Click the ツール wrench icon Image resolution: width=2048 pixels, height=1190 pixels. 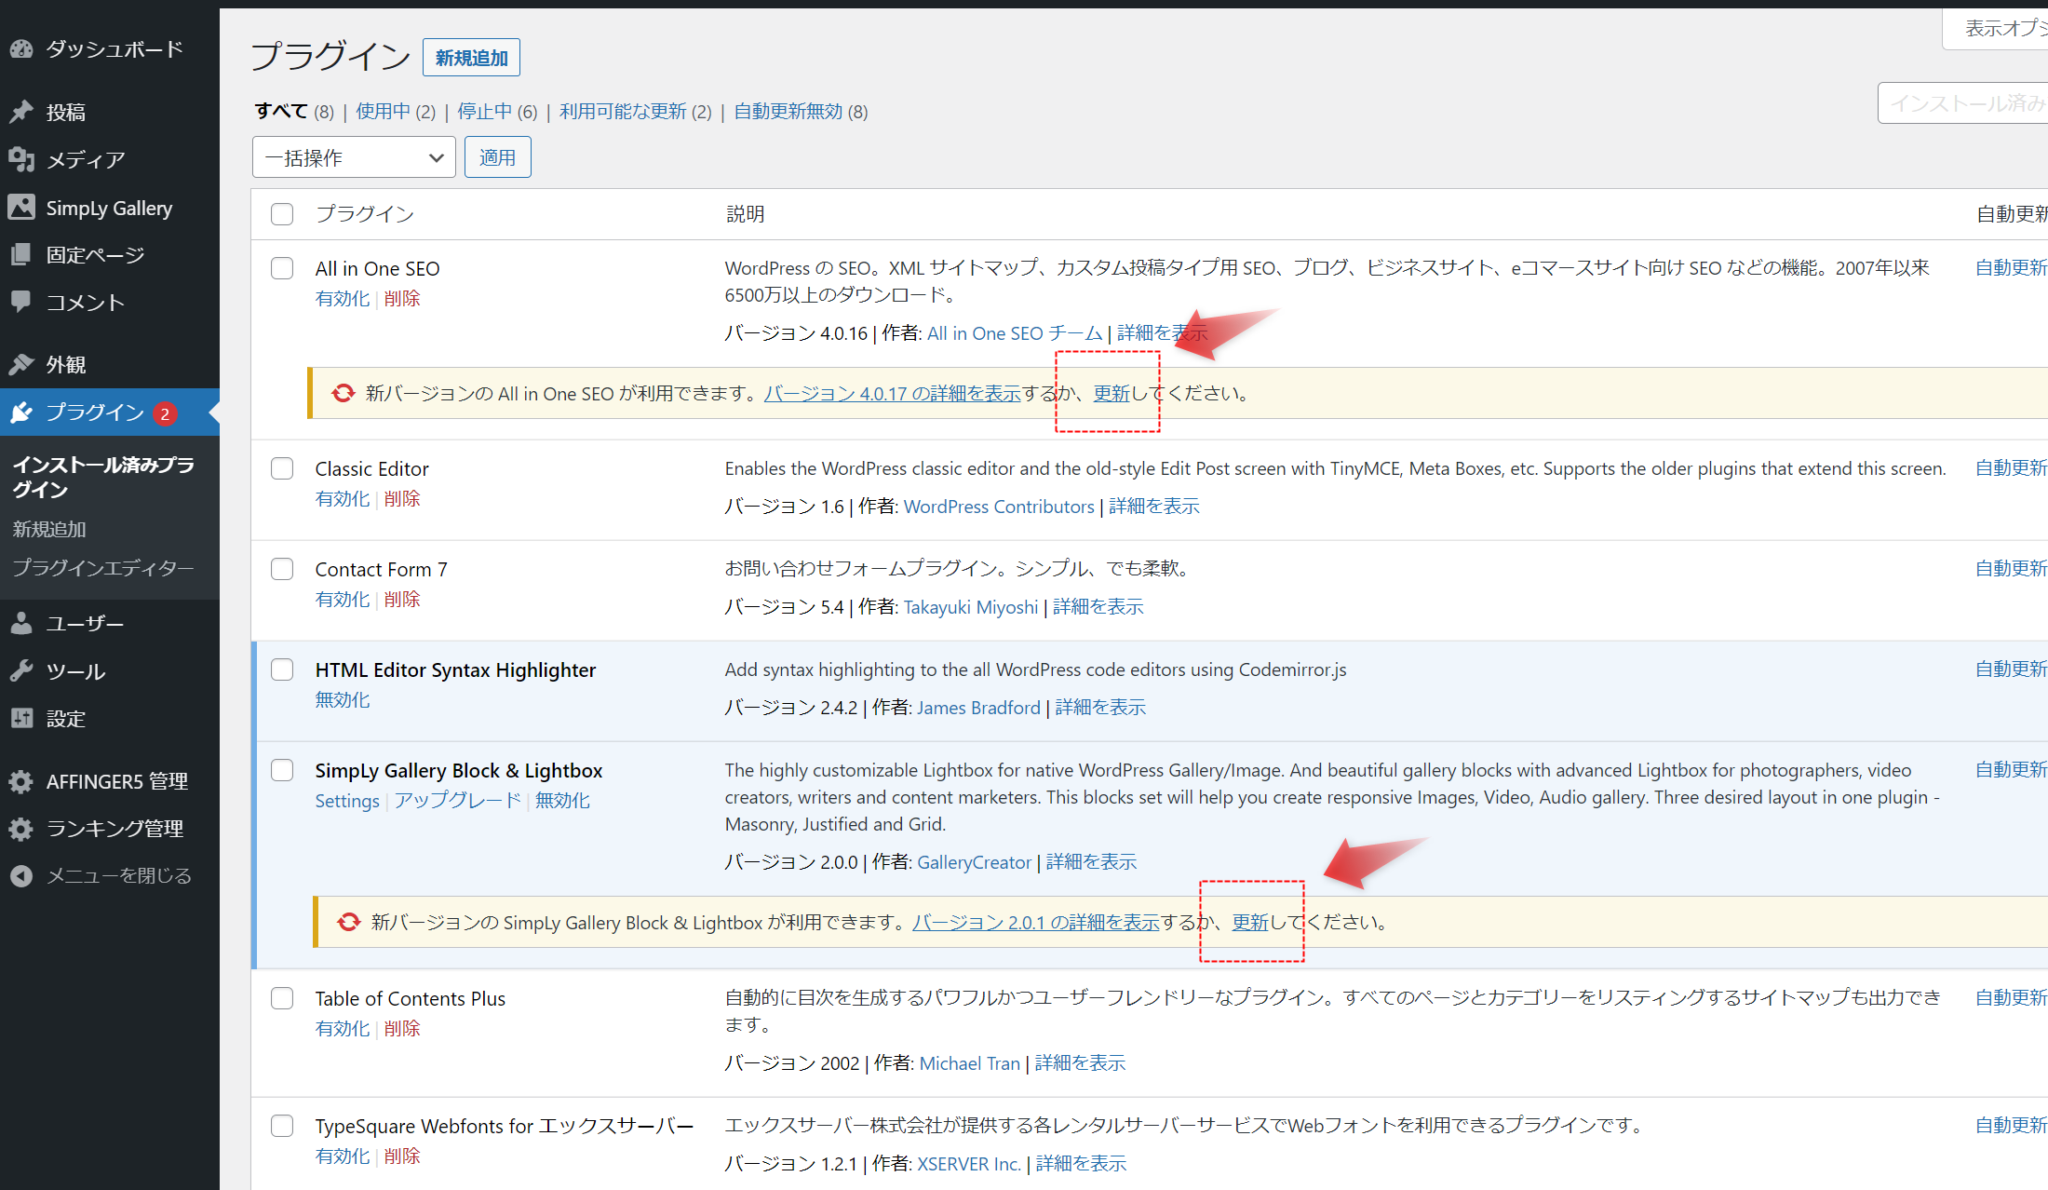coord(22,670)
